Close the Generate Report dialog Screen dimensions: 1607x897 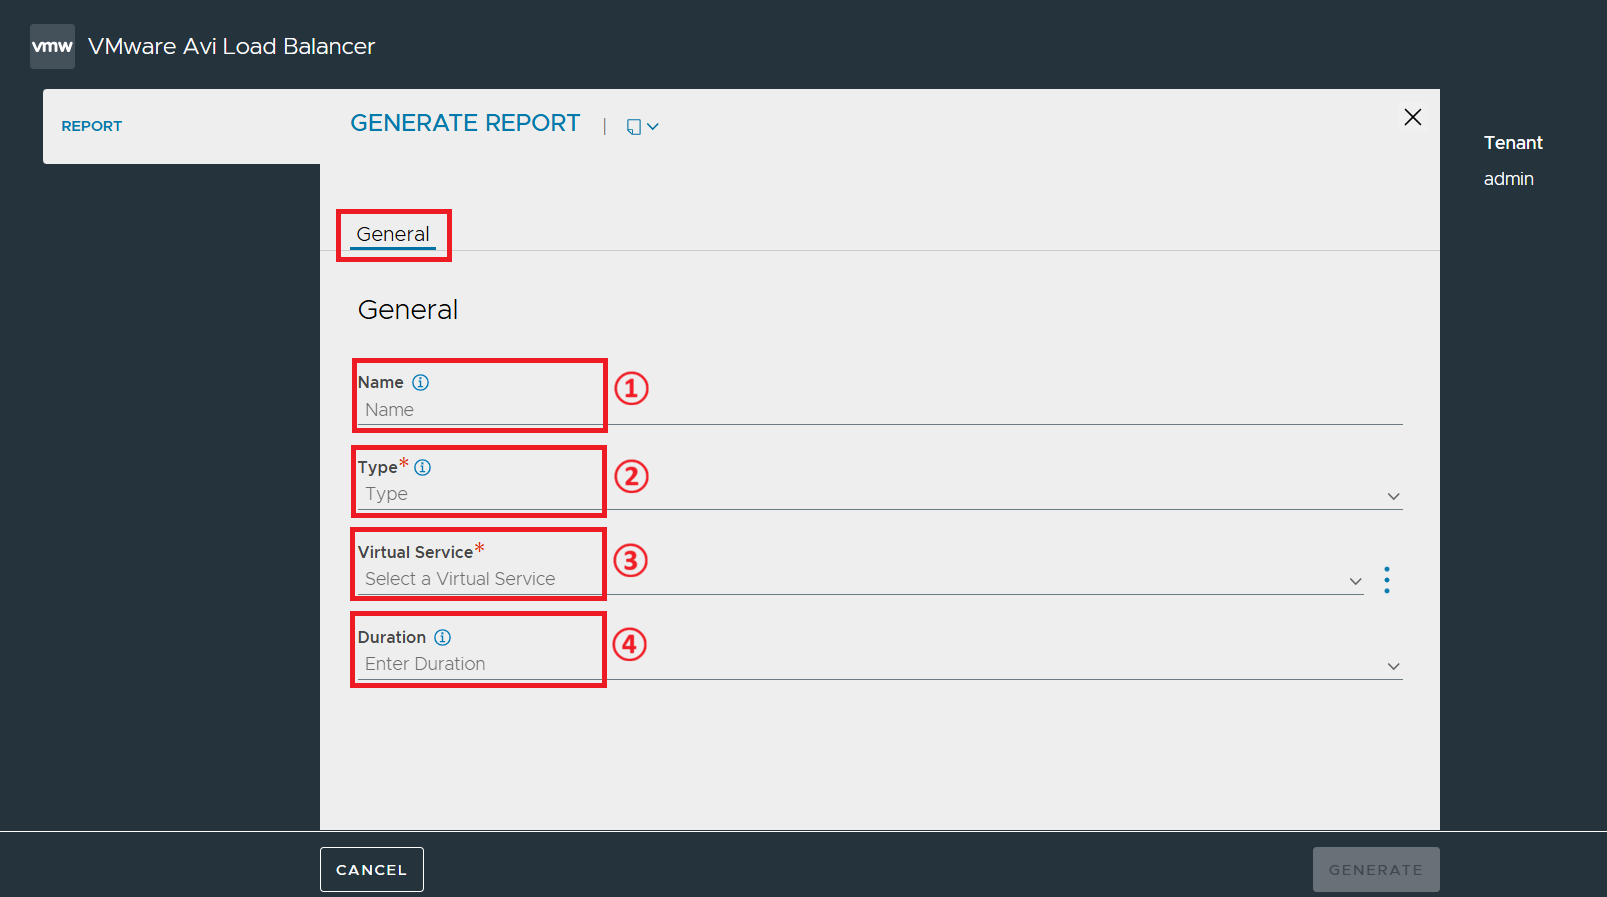pyautogui.click(x=1413, y=117)
